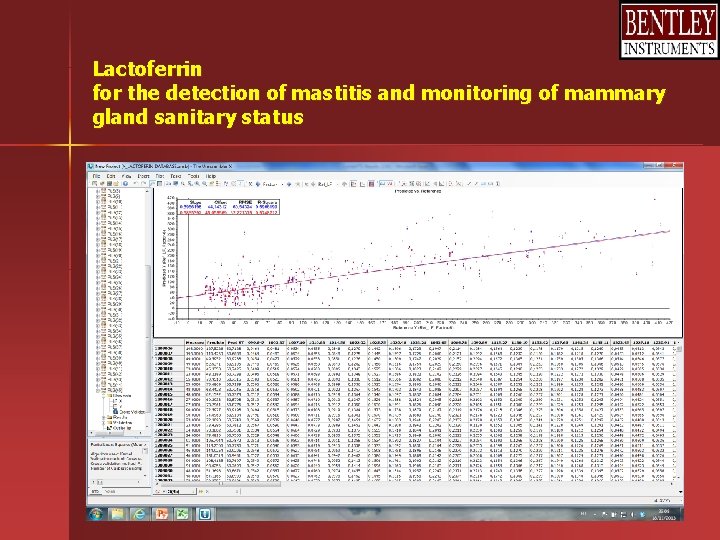Viewport: 720px width, 540px height.
Task: Switch to Excel in the taskbar
Action: click(x=183, y=514)
